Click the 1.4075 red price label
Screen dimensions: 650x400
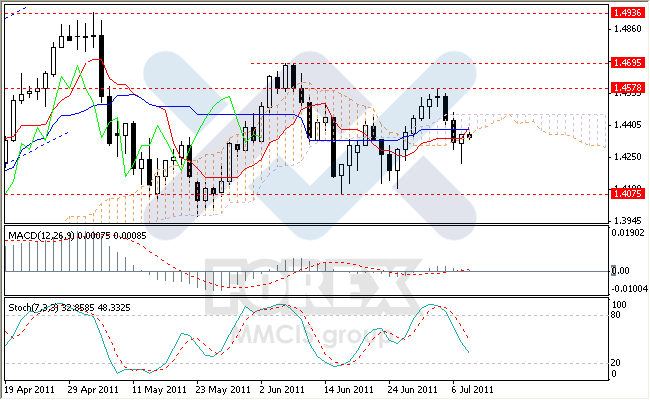click(628, 194)
